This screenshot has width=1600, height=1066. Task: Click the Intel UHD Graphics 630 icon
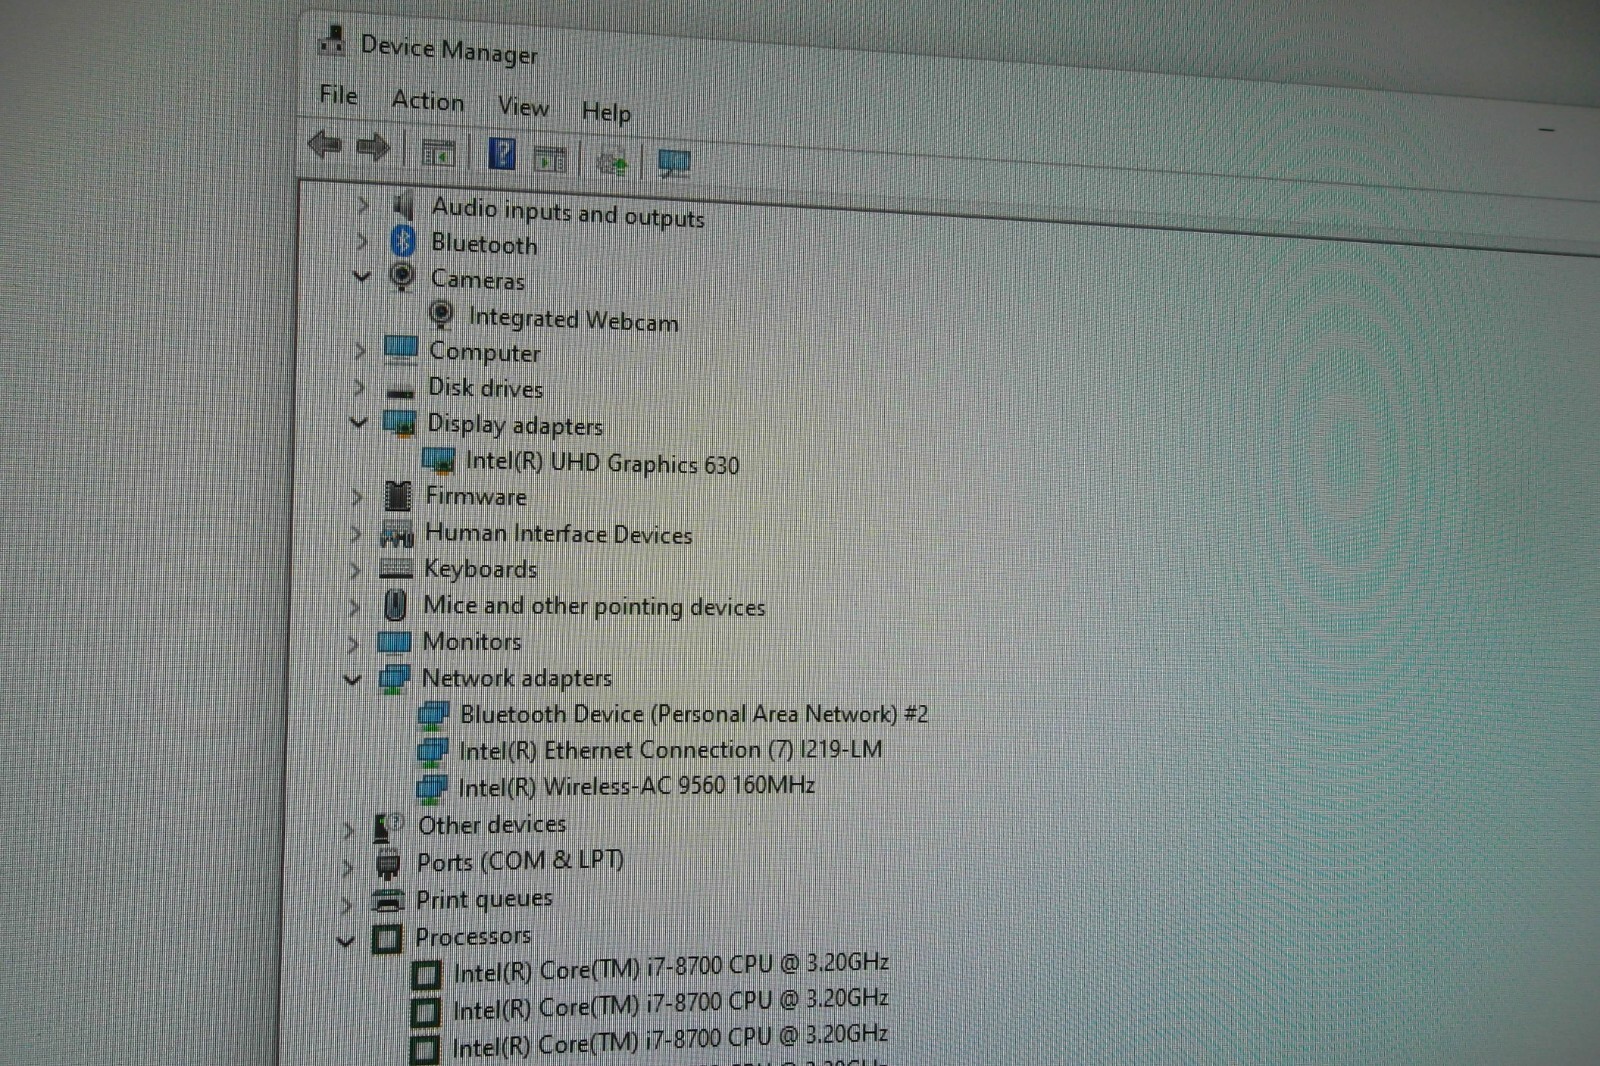click(x=438, y=460)
